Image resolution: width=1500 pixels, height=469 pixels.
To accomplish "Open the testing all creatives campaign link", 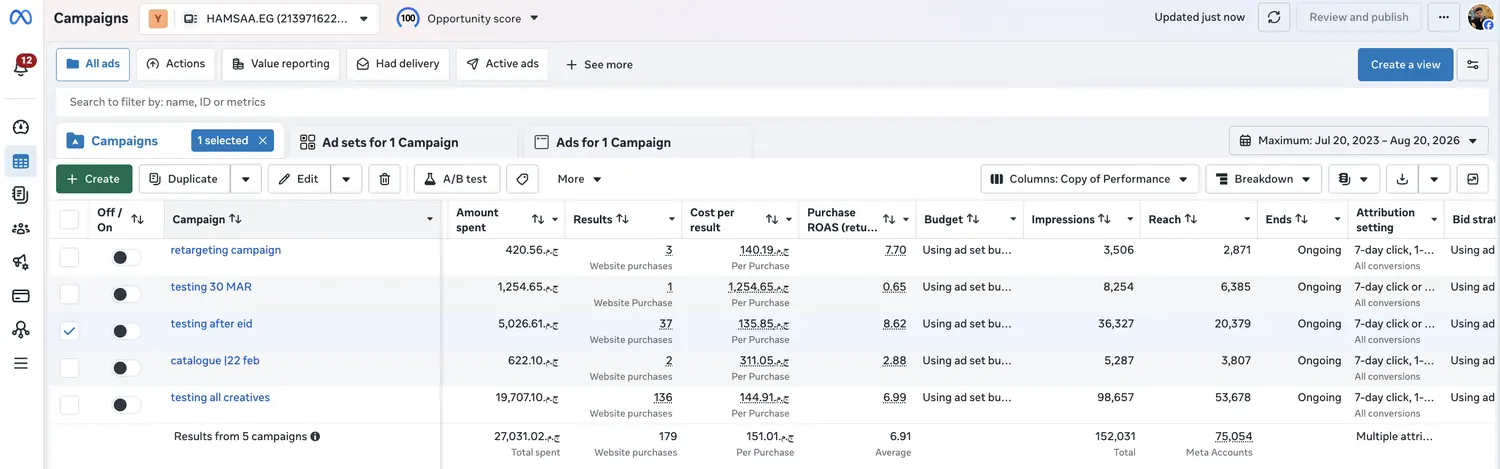I will [220, 397].
